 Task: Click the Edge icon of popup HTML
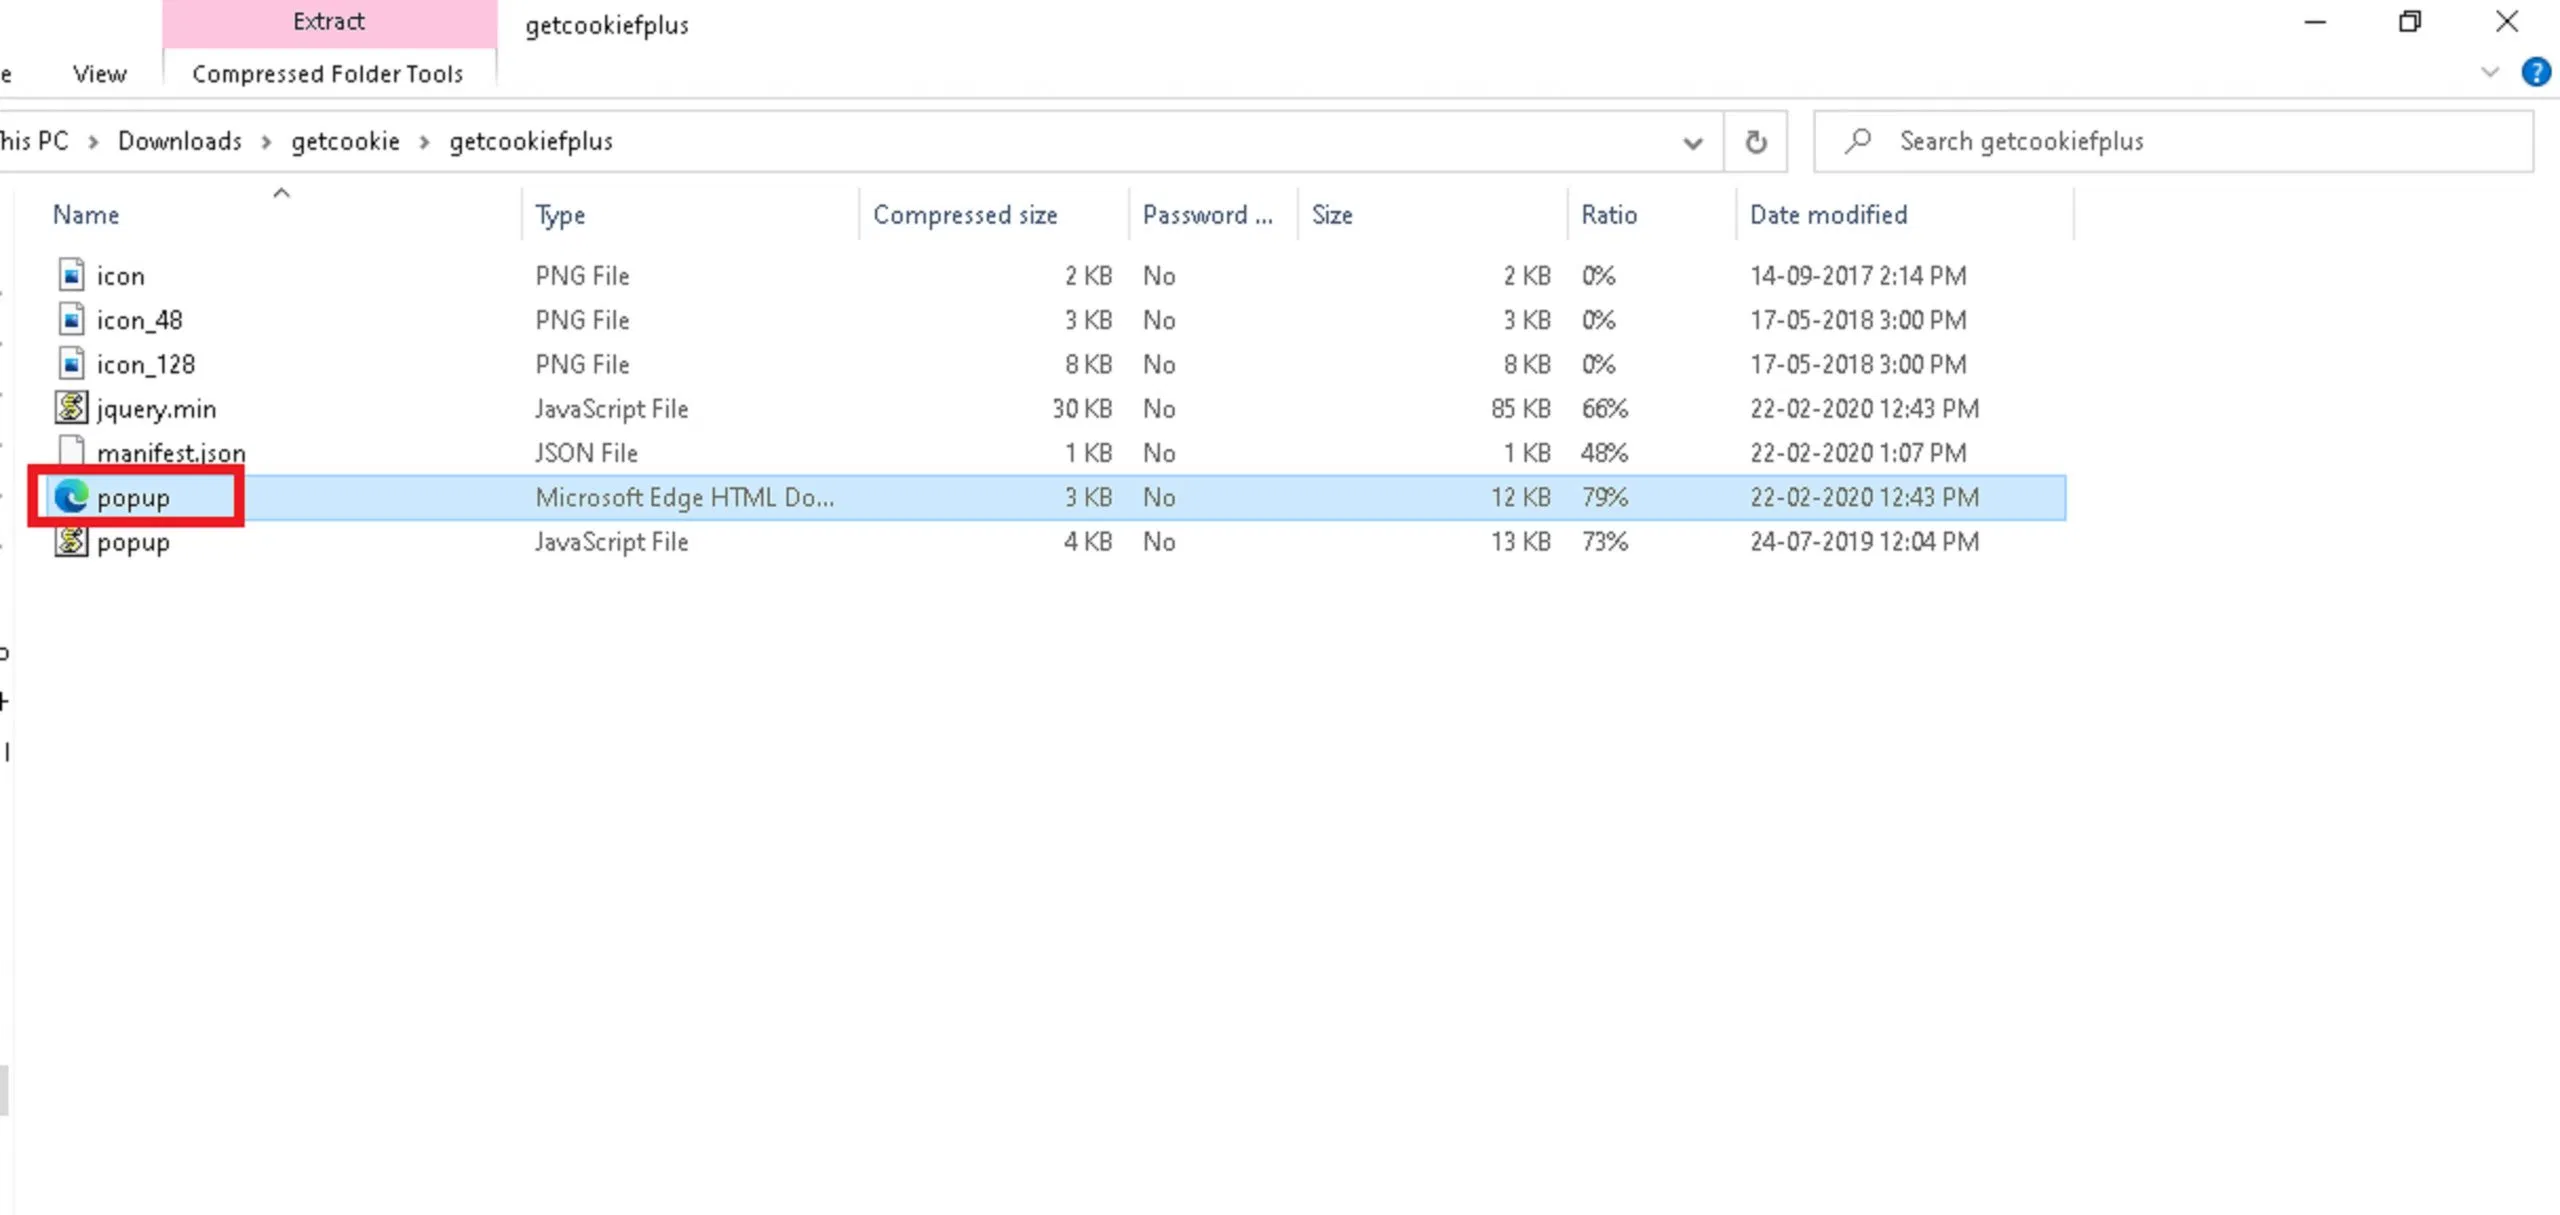(71, 497)
